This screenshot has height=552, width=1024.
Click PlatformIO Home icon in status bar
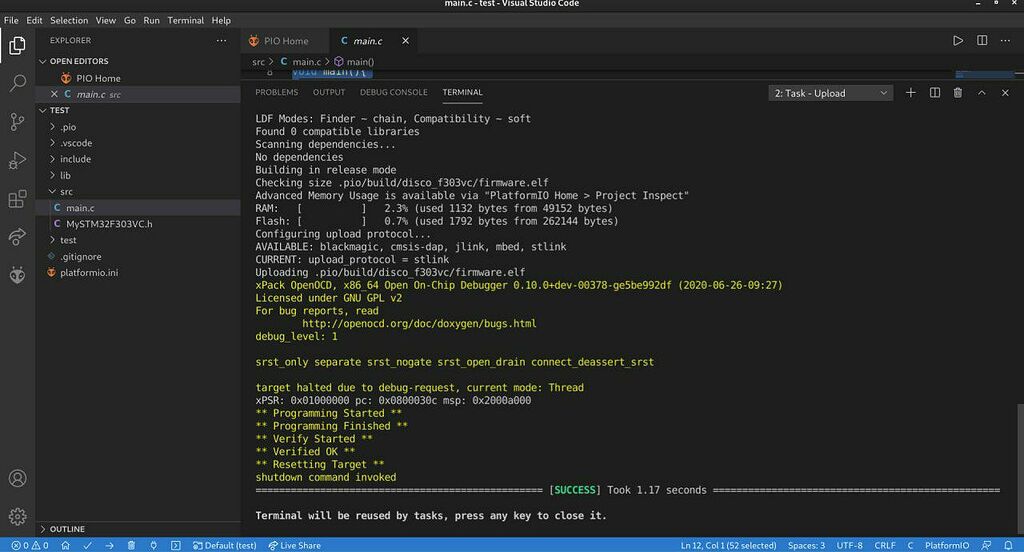tap(65, 545)
